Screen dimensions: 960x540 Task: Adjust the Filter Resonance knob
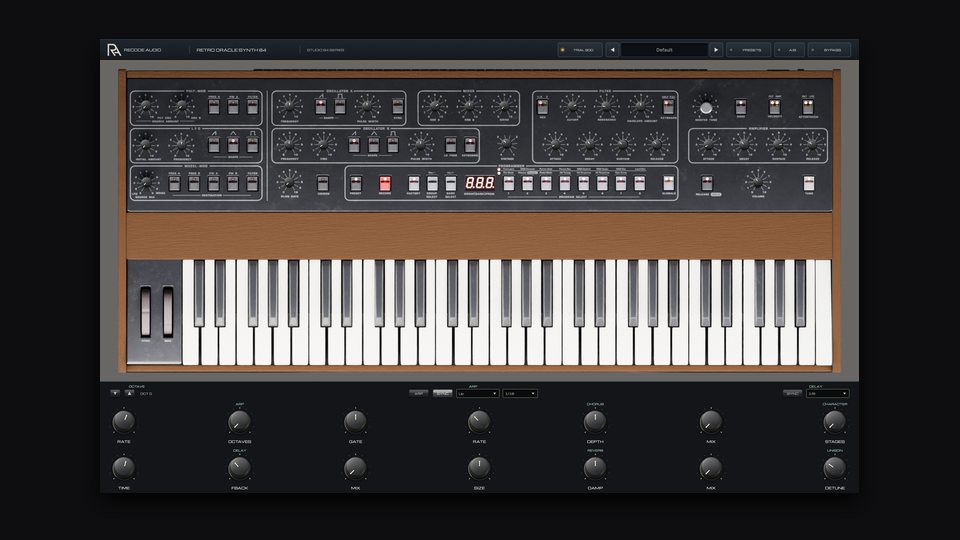[607, 107]
